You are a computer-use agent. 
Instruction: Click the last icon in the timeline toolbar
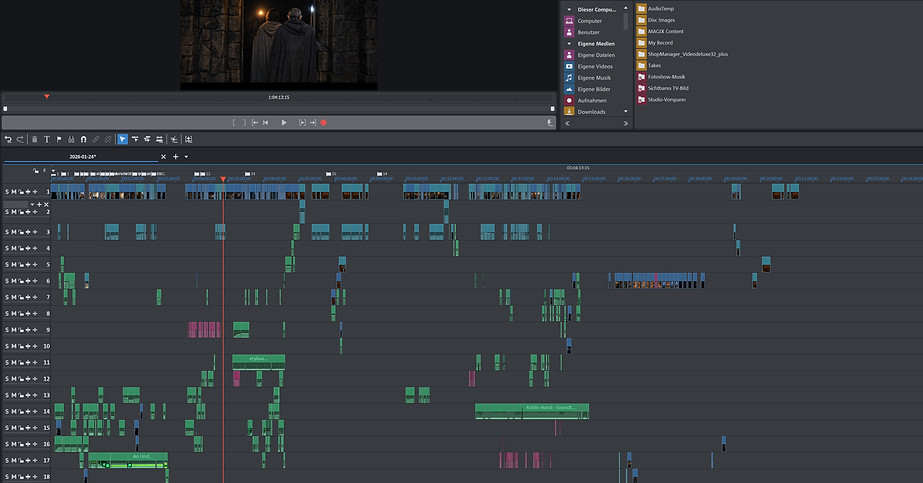pyautogui.click(x=188, y=139)
